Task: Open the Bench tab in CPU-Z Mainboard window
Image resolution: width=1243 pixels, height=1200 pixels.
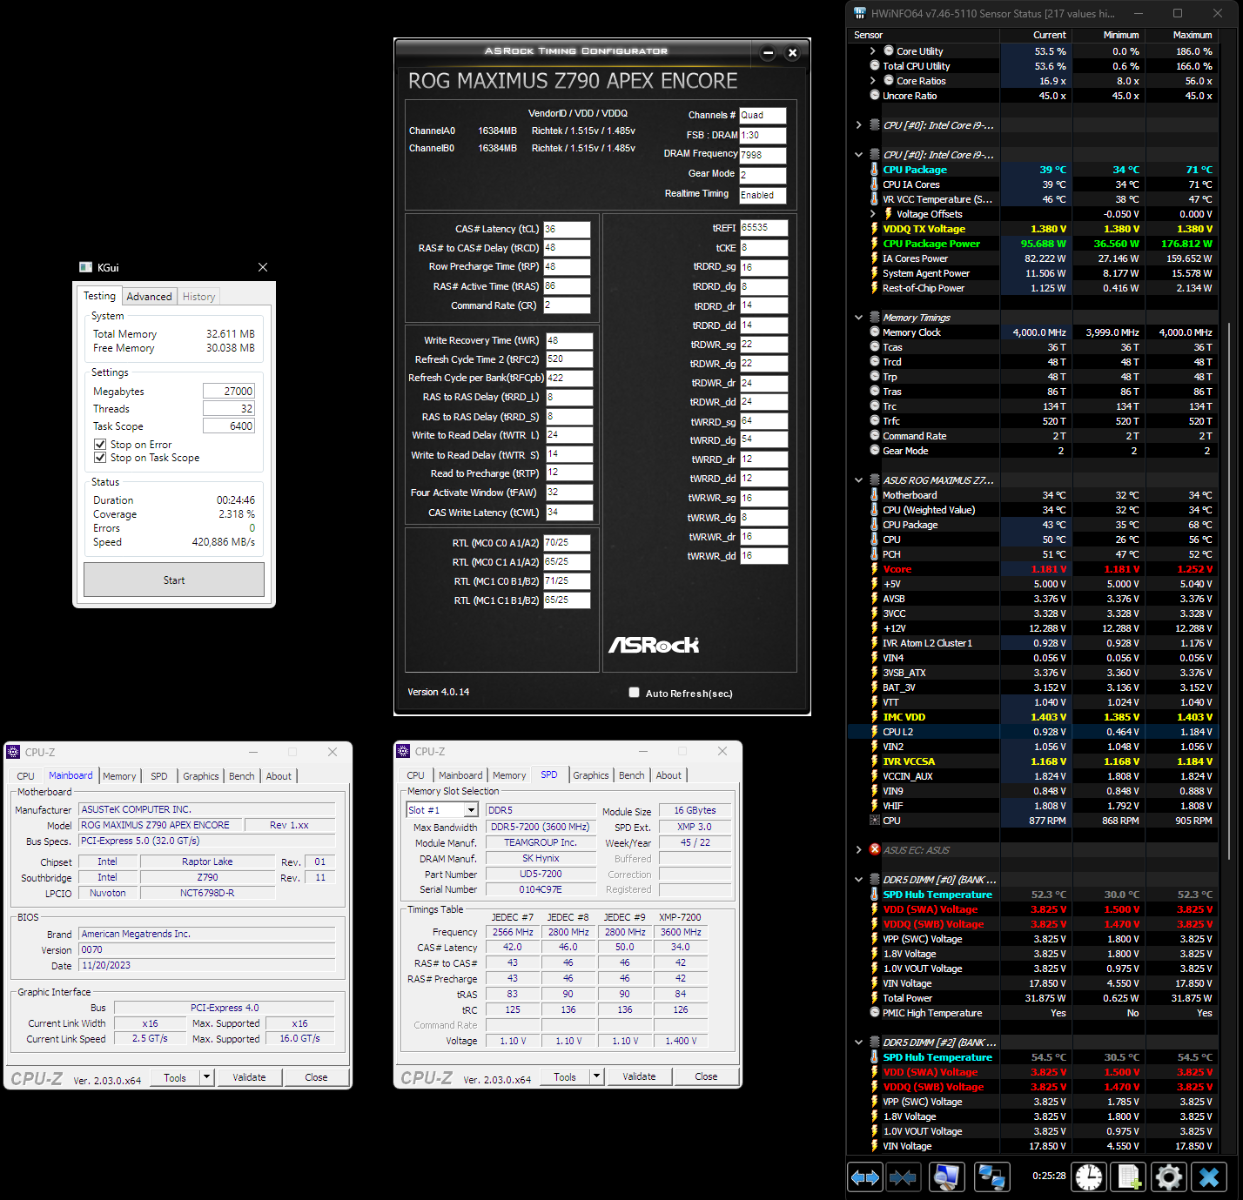Action: tap(242, 776)
